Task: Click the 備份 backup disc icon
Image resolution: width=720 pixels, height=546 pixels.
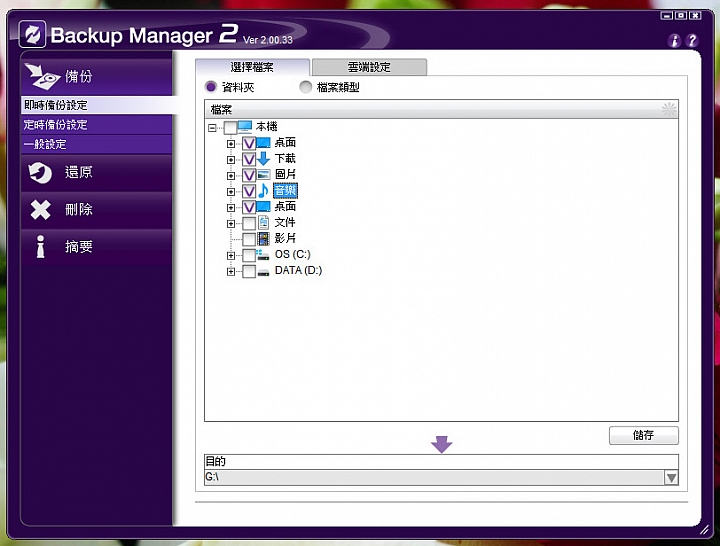Action: pyautogui.click(x=42, y=76)
